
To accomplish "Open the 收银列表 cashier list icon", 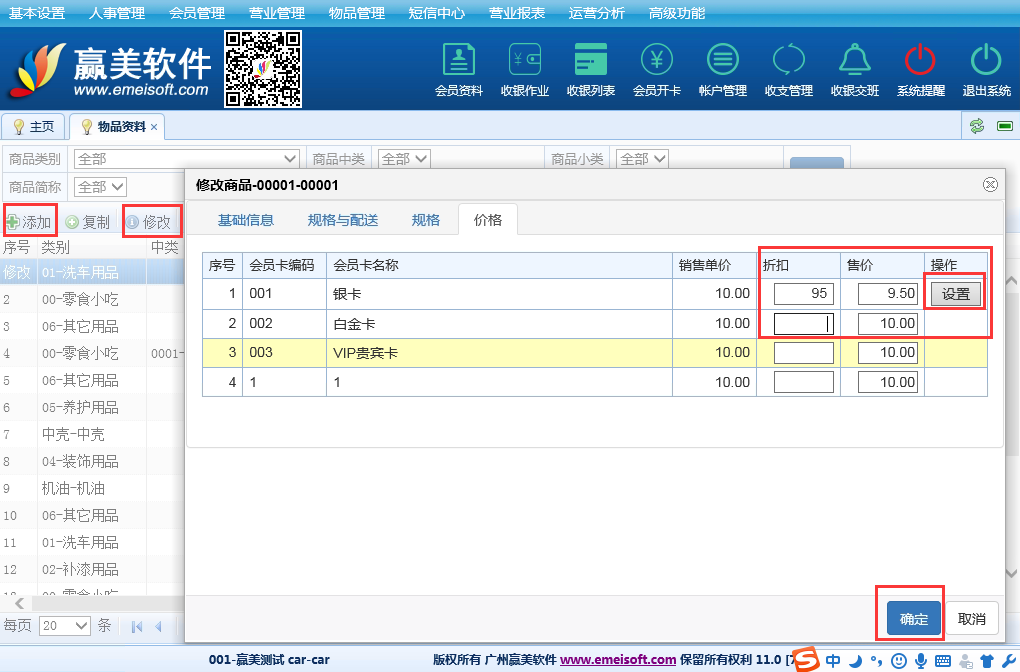I will pyautogui.click(x=590, y=69).
